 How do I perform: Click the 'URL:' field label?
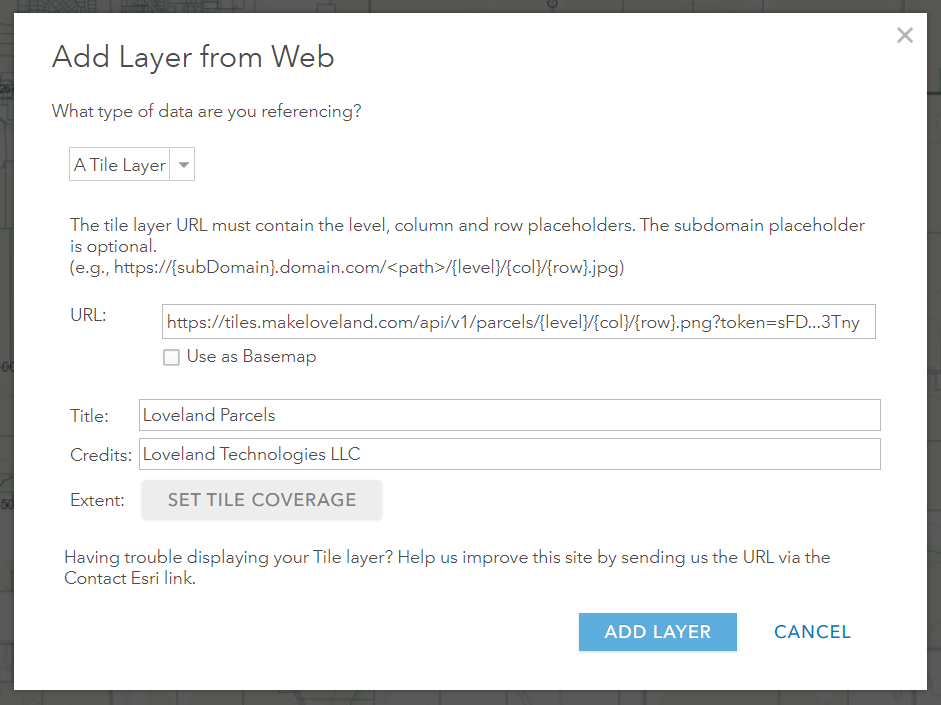coord(88,315)
